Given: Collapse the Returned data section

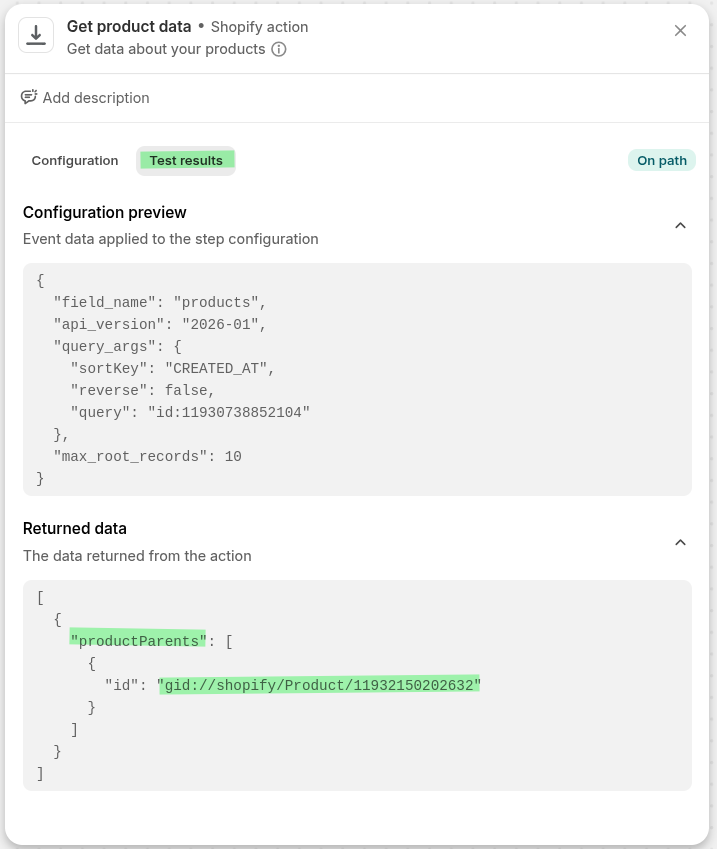Looking at the screenshot, I should point(680,542).
